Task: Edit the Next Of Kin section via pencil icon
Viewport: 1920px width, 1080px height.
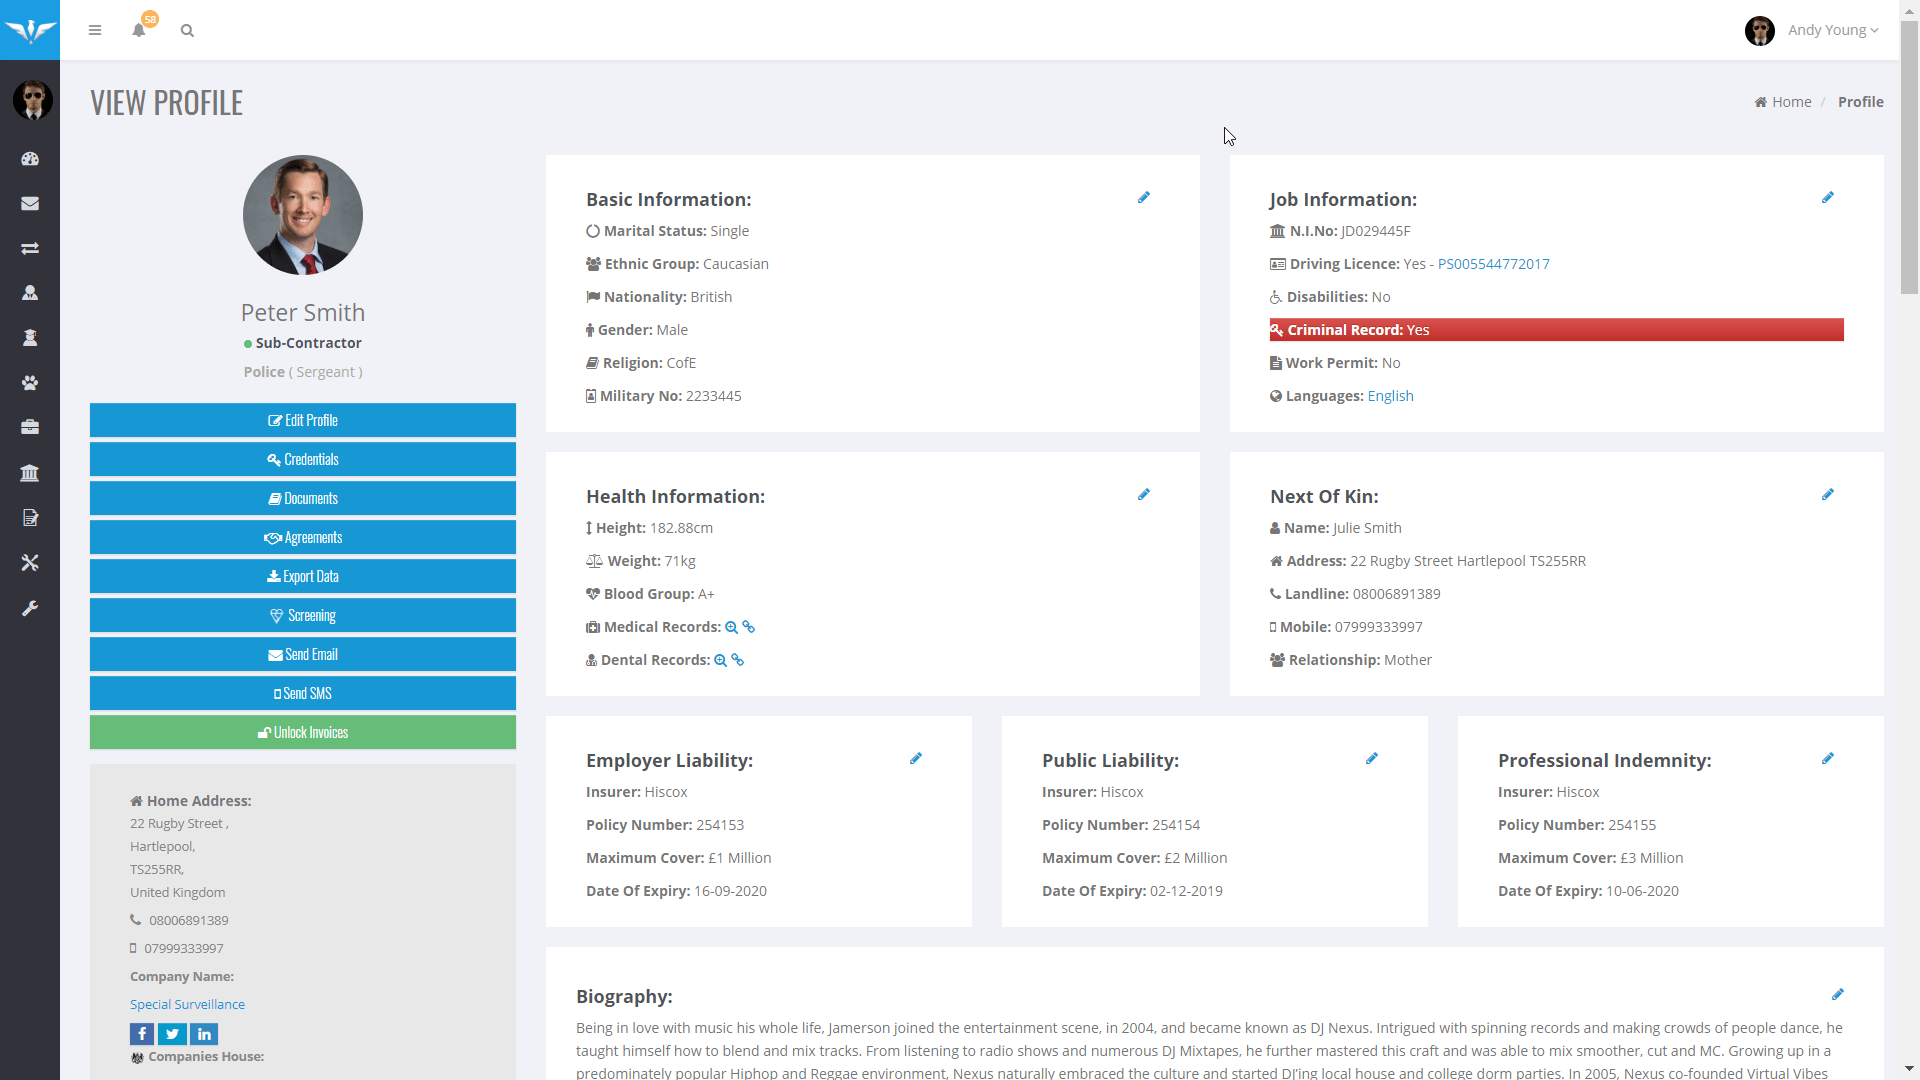Action: [1828, 494]
